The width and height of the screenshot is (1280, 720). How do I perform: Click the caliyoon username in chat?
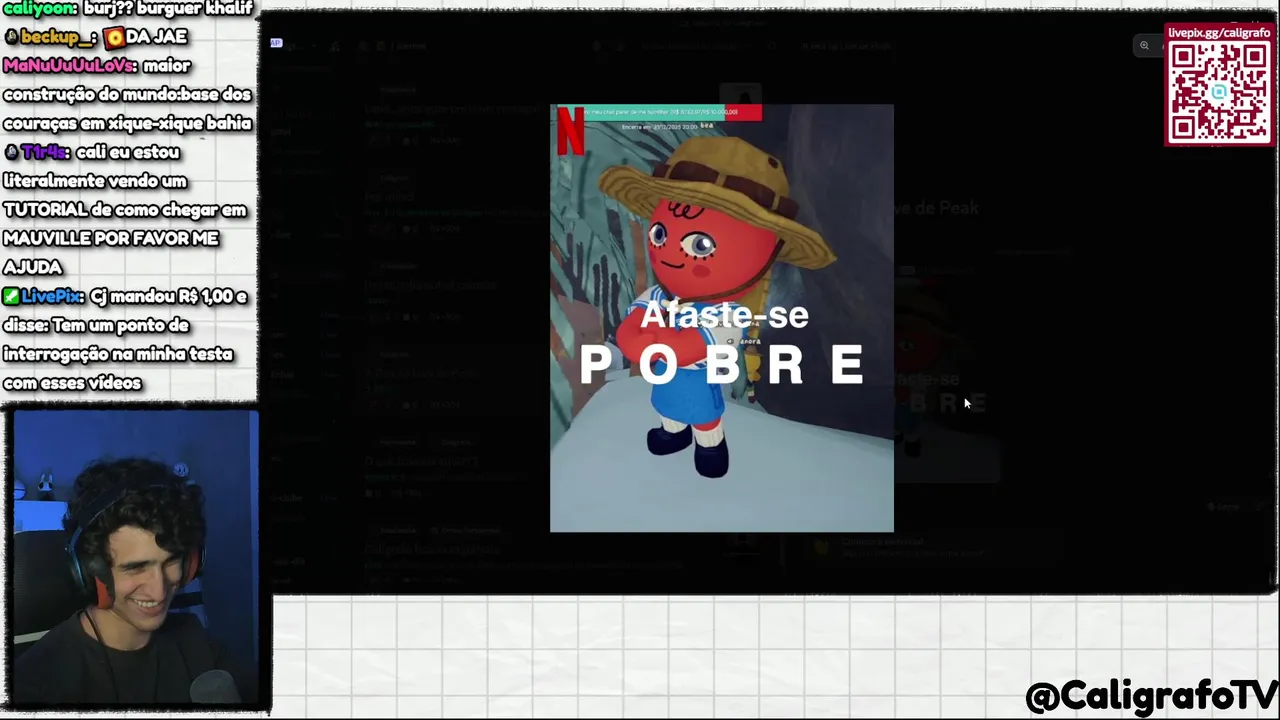38,8
